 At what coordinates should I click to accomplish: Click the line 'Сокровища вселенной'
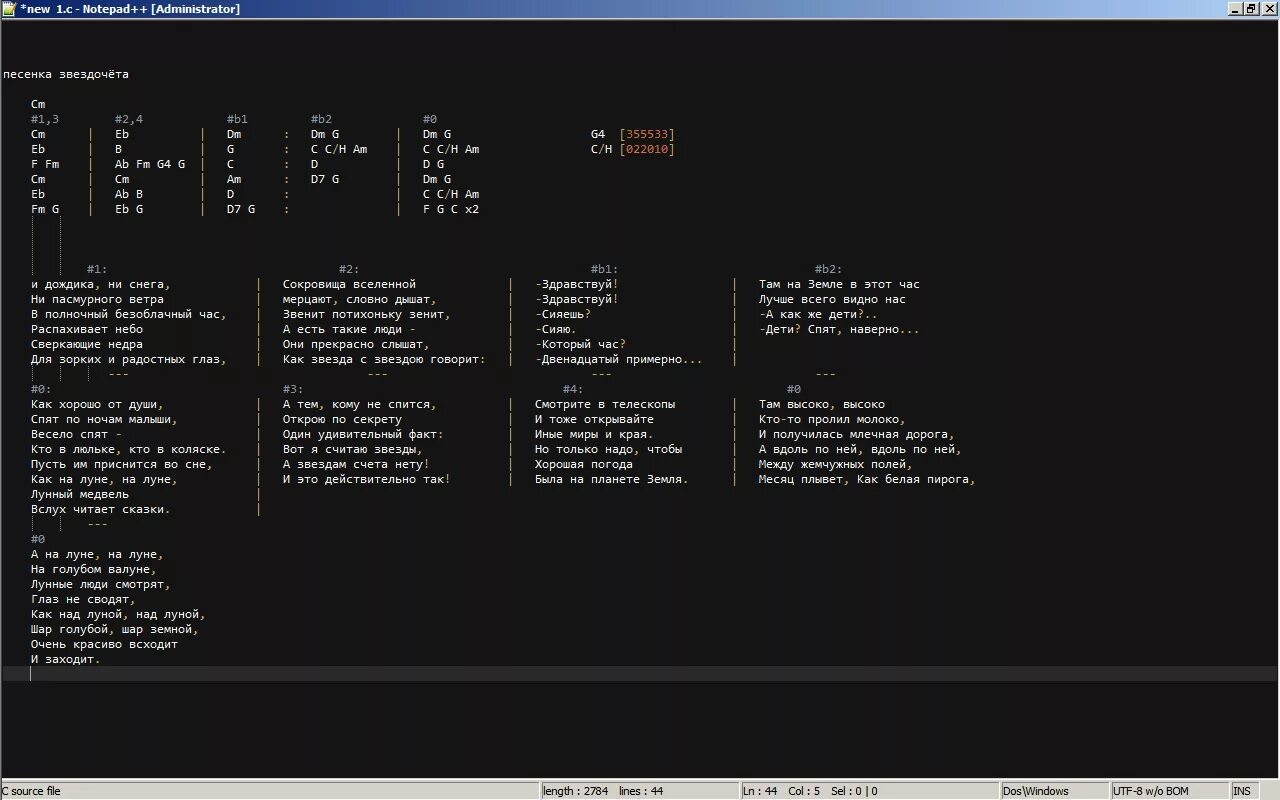[x=349, y=284]
